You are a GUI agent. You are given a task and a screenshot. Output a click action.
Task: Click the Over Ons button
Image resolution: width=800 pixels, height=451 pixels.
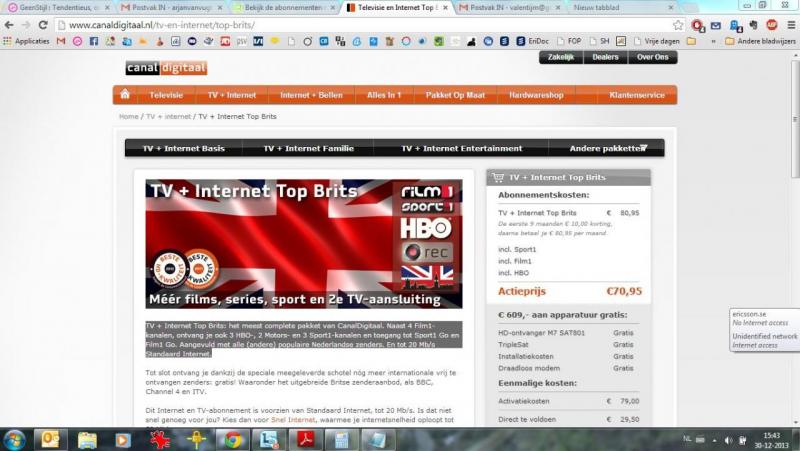[653, 57]
